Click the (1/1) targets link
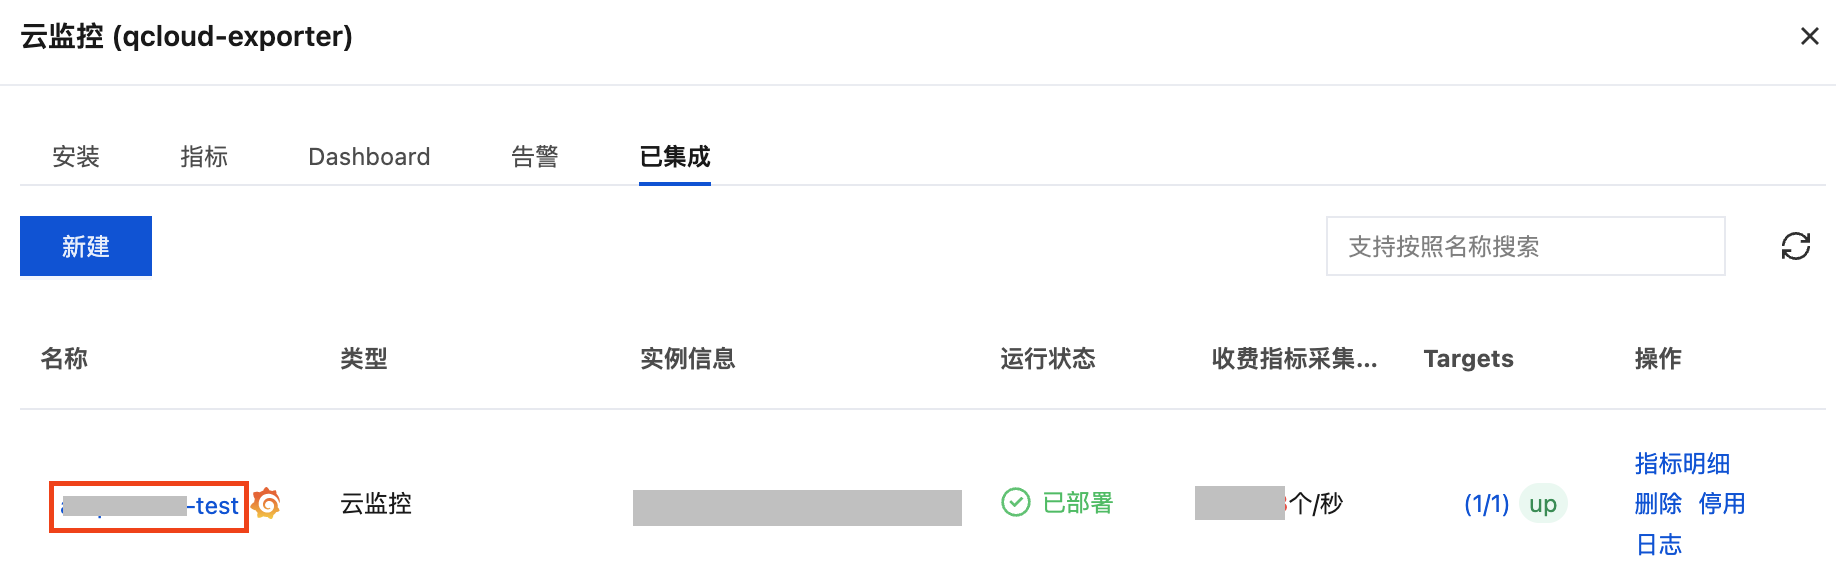Viewport: 1836px width, 582px height. (x=1486, y=504)
